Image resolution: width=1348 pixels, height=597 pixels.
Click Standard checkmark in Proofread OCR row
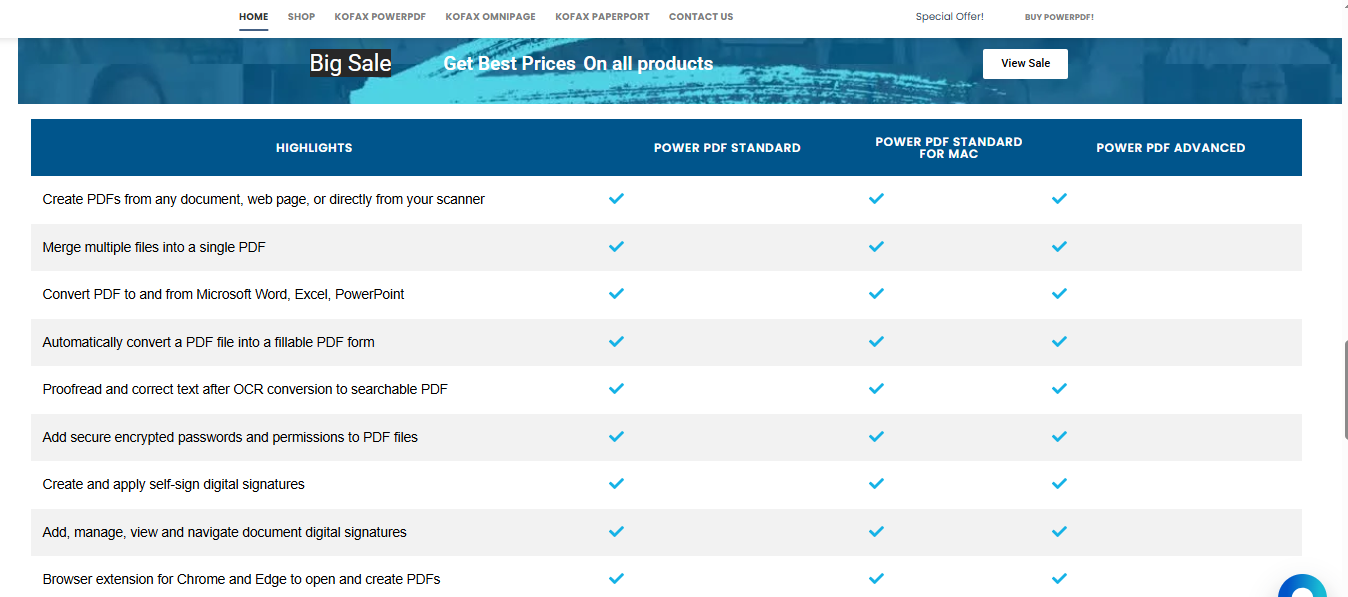(x=616, y=389)
